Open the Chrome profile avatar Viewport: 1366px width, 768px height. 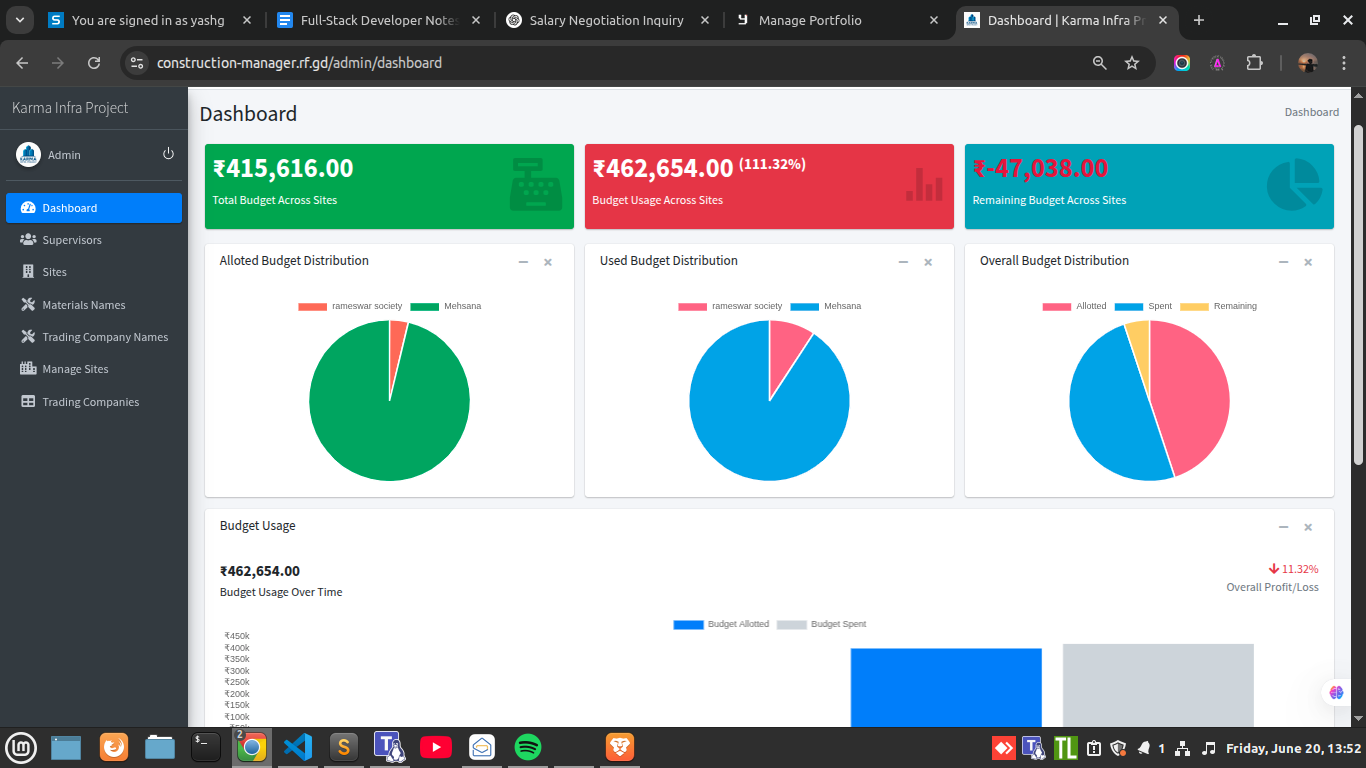[x=1308, y=63]
